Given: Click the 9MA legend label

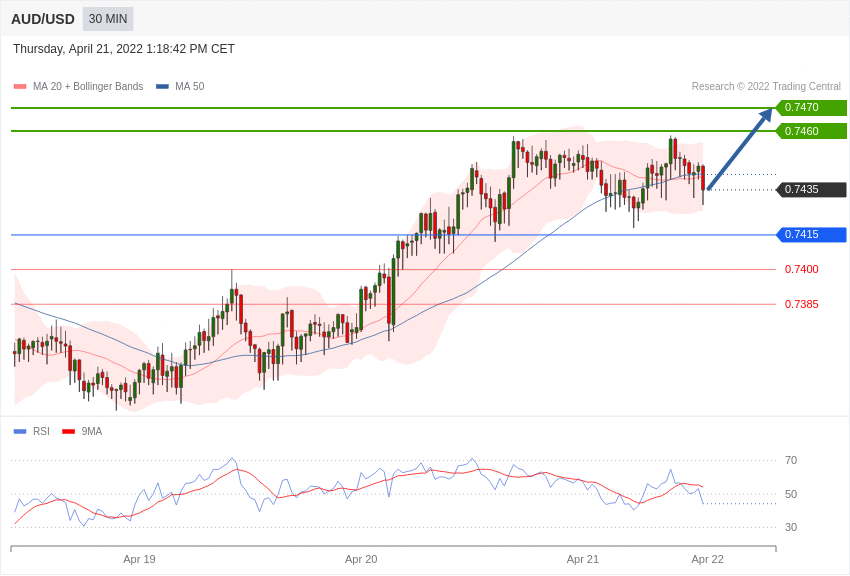Looking at the screenshot, I should (92, 431).
